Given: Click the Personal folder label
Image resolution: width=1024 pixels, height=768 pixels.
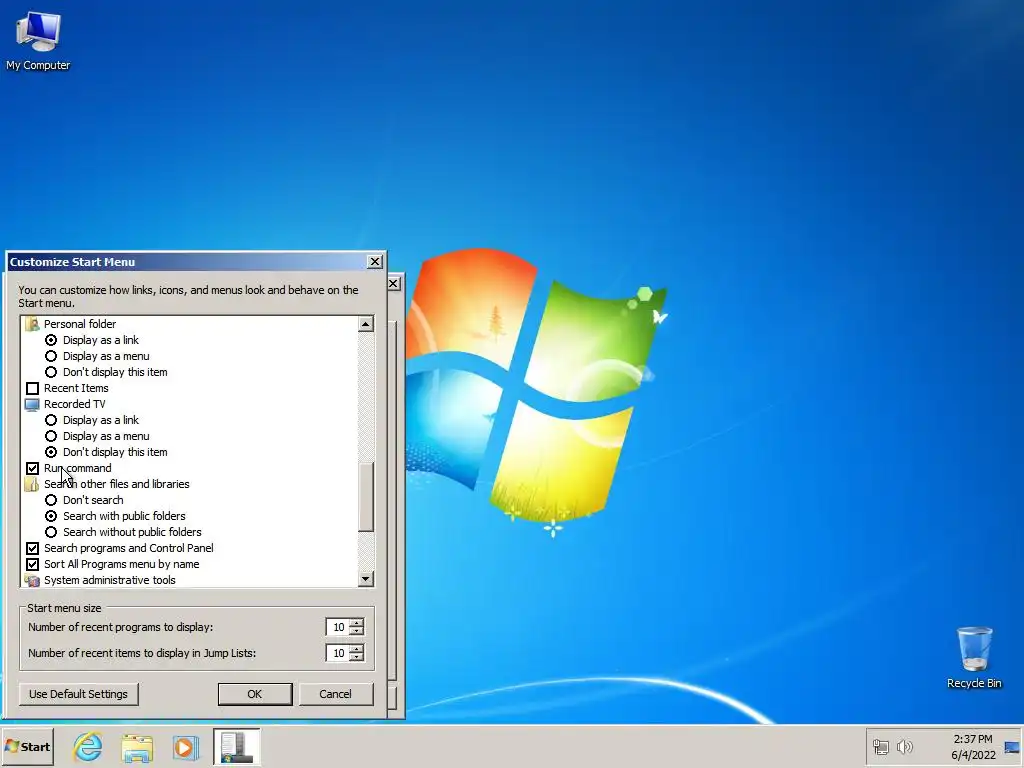Looking at the screenshot, I should [x=80, y=324].
